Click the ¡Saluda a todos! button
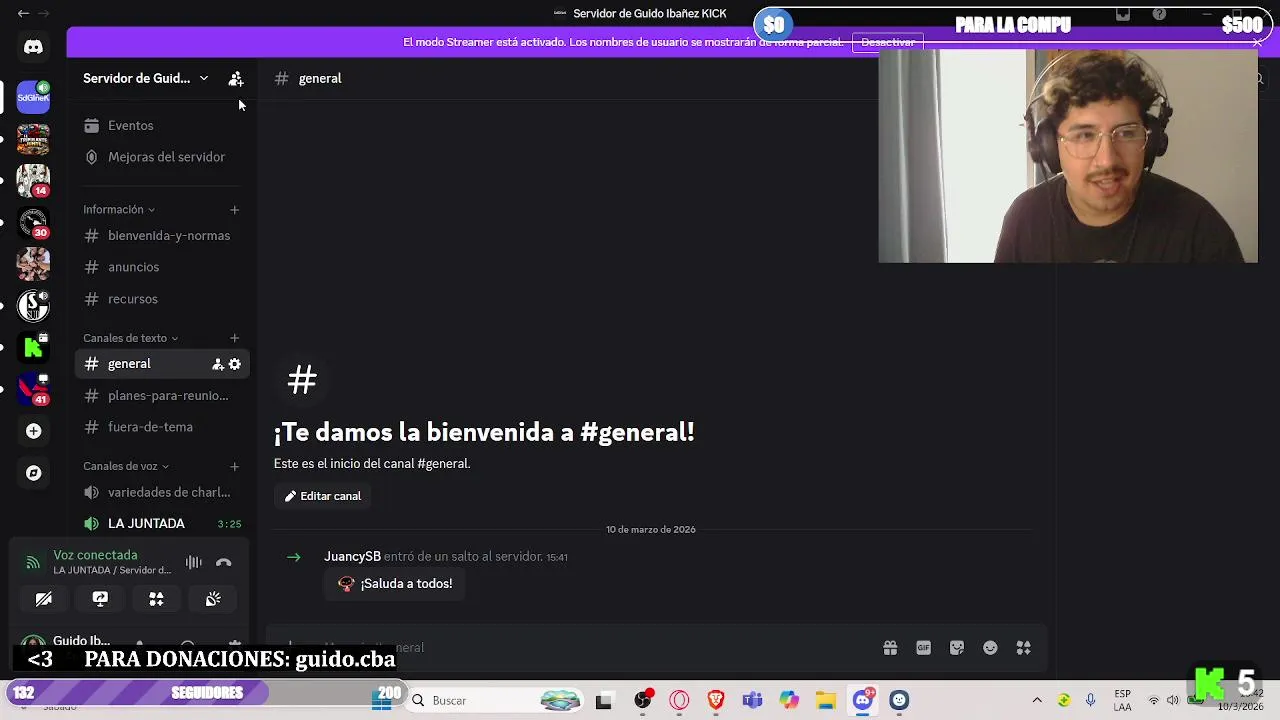The width and height of the screenshot is (1280, 720). [x=395, y=584]
